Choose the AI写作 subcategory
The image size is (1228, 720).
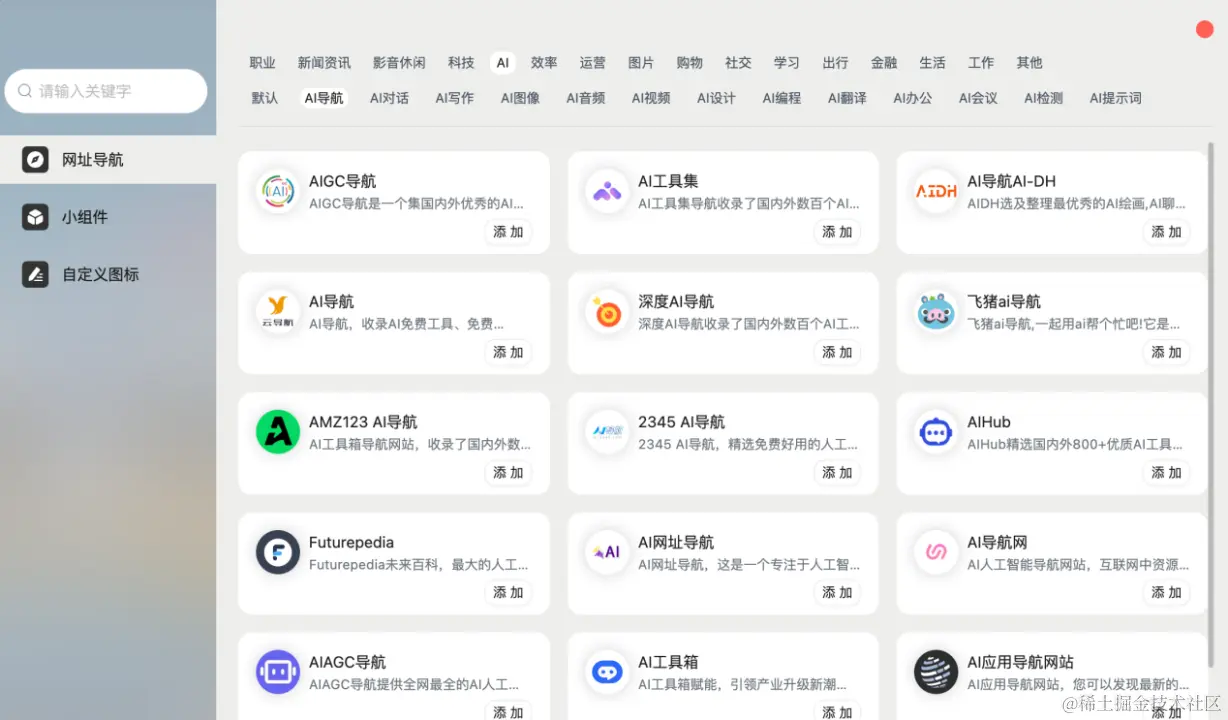(x=454, y=98)
